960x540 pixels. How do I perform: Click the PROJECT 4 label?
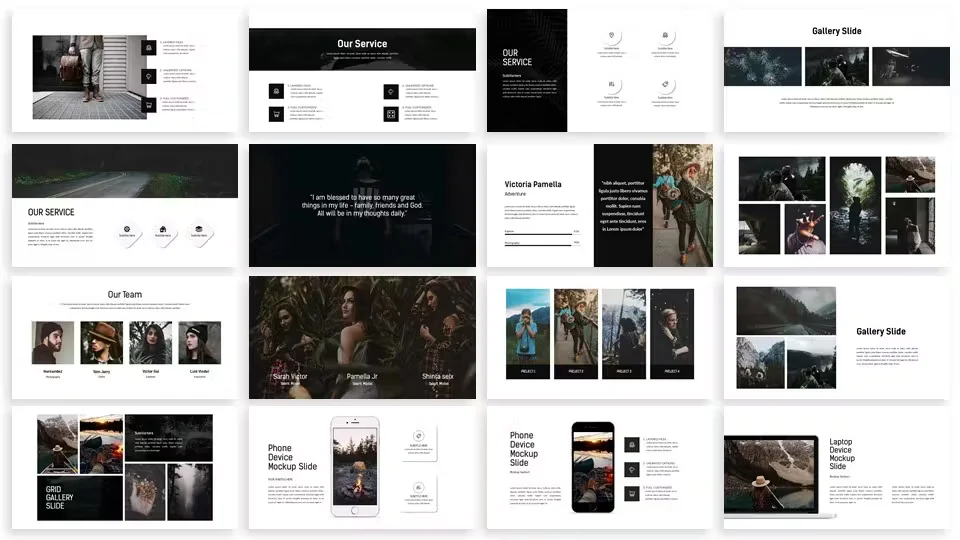[672, 372]
